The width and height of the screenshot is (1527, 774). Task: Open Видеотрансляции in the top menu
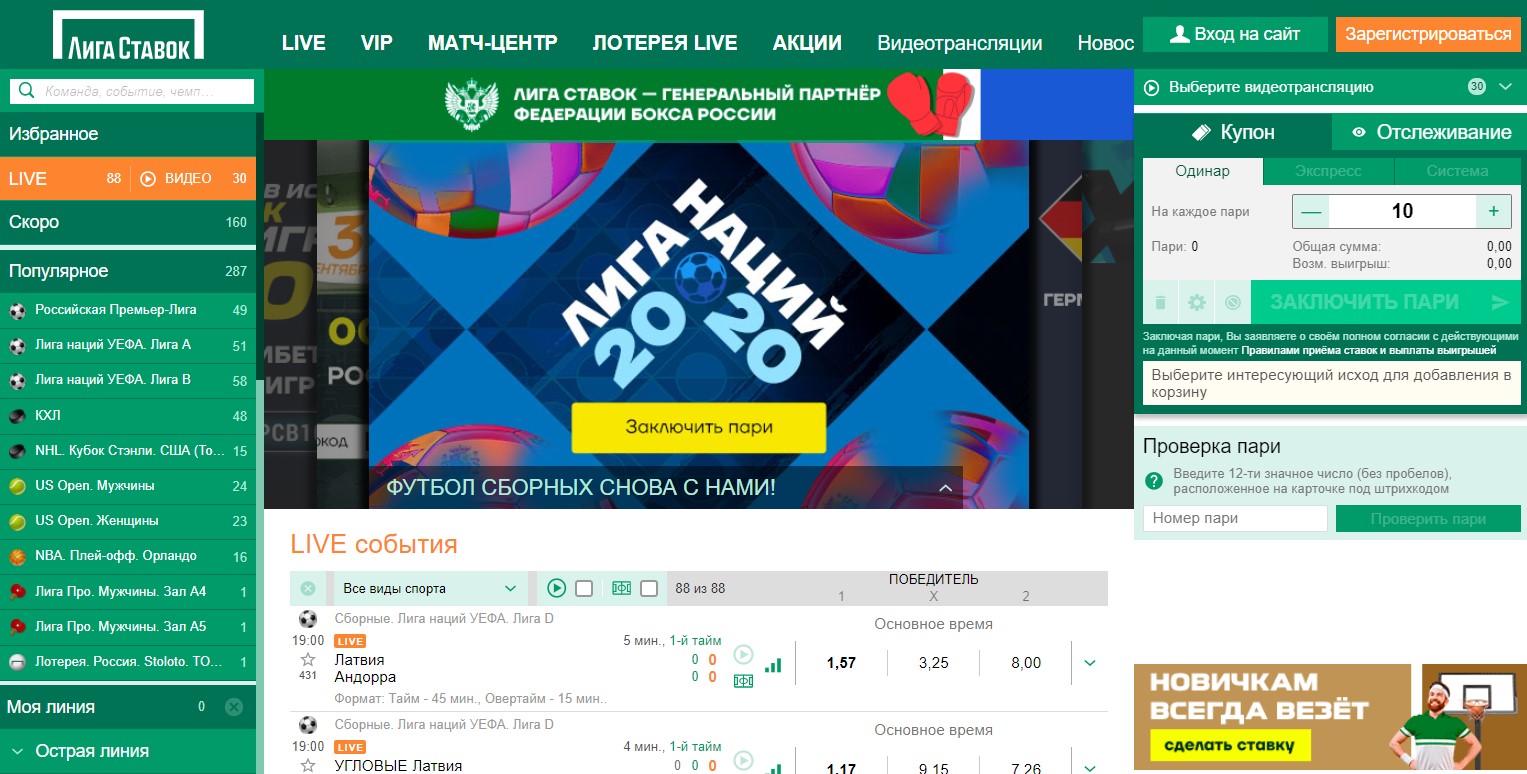pos(960,43)
